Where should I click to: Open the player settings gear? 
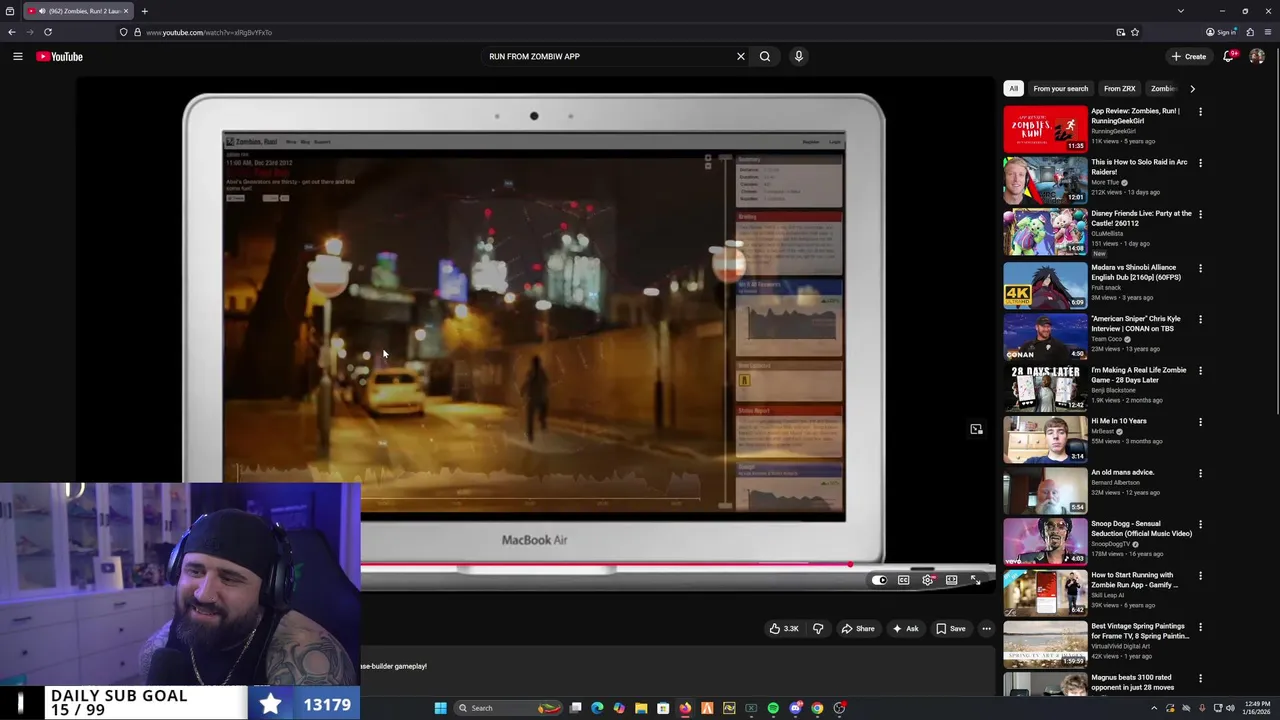pyautogui.click(x=928, y=580)
